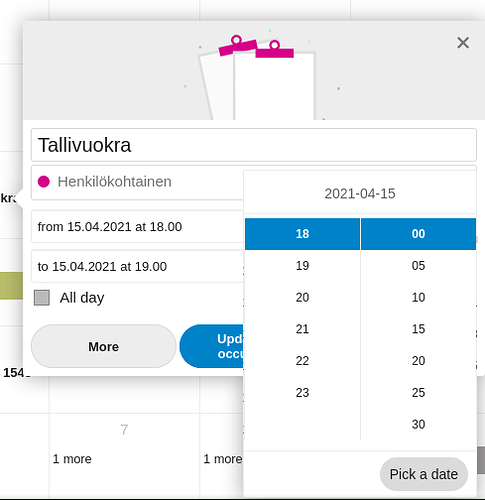The image size is (485, 500).
Task: Click the pink Henkilökohtainen calendar color dot
Action: pyautogui.click(x=44, y=182)
